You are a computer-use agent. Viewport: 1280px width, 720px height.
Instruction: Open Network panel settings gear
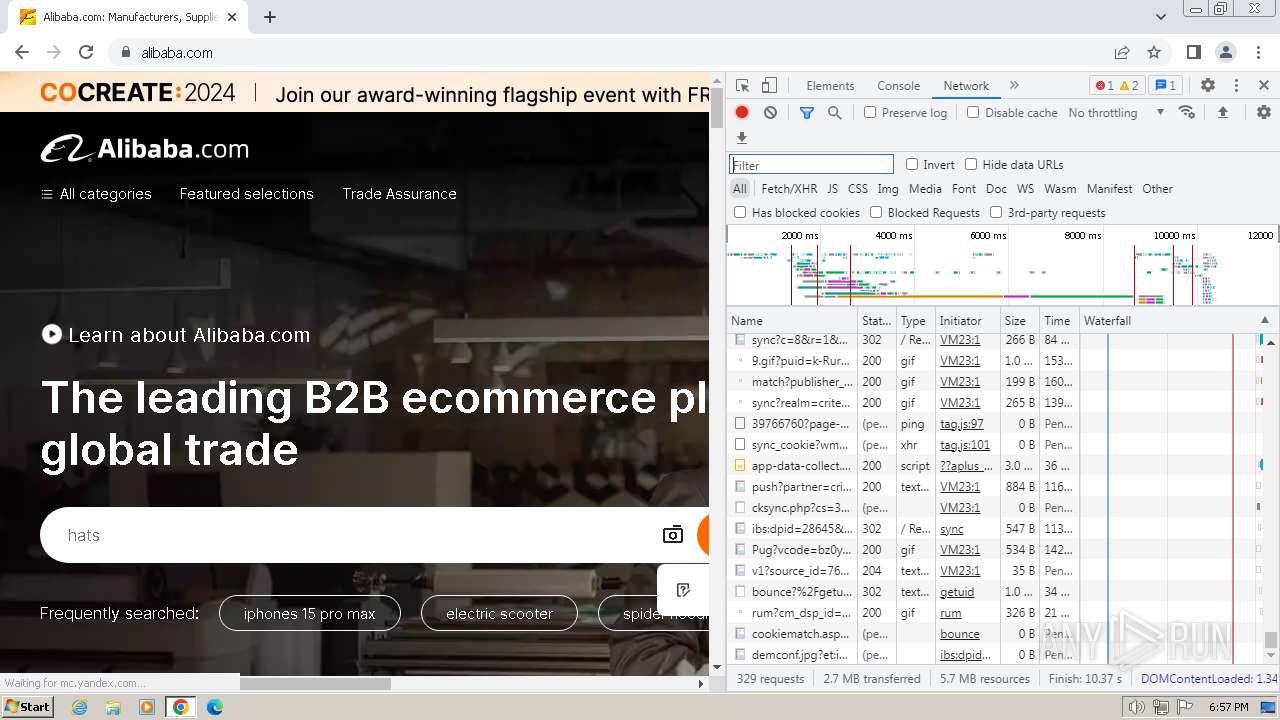1264,113
